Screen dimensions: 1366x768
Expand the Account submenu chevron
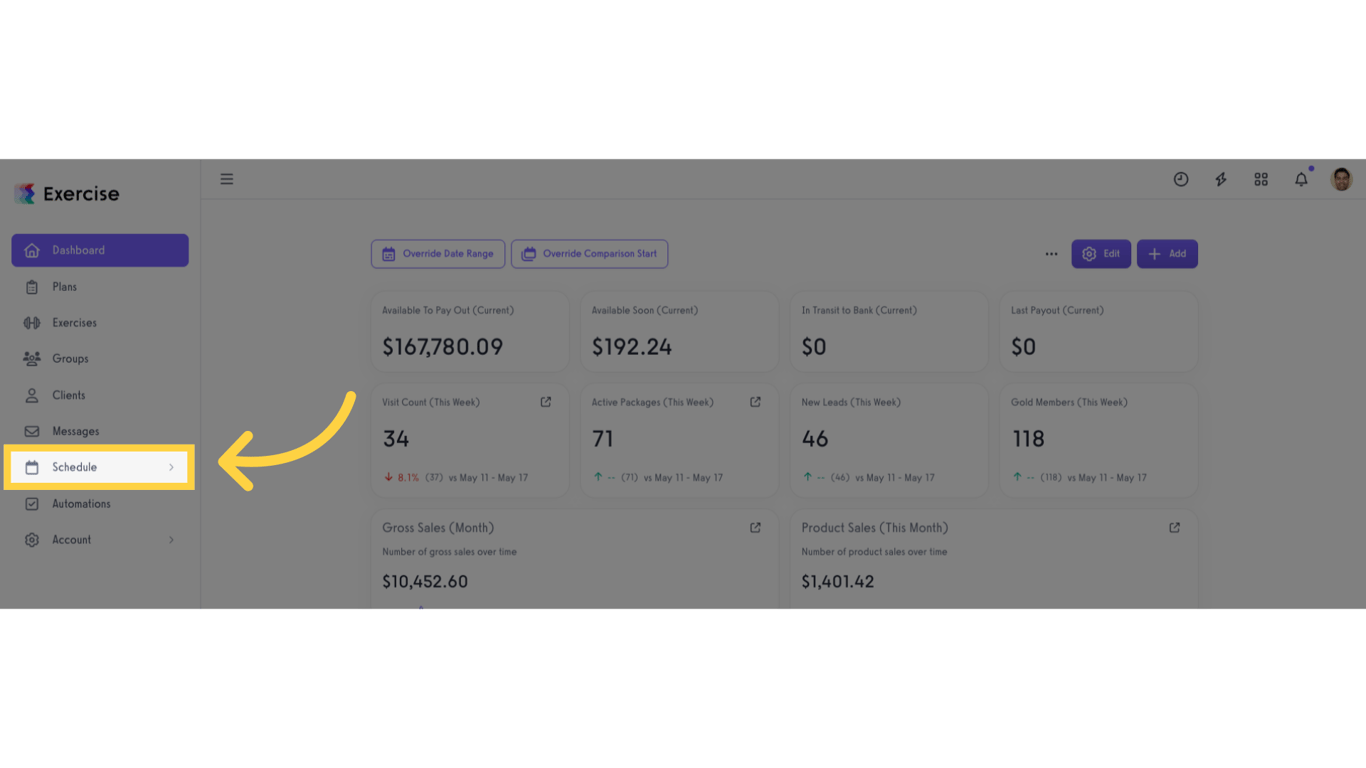coord(171,540)
